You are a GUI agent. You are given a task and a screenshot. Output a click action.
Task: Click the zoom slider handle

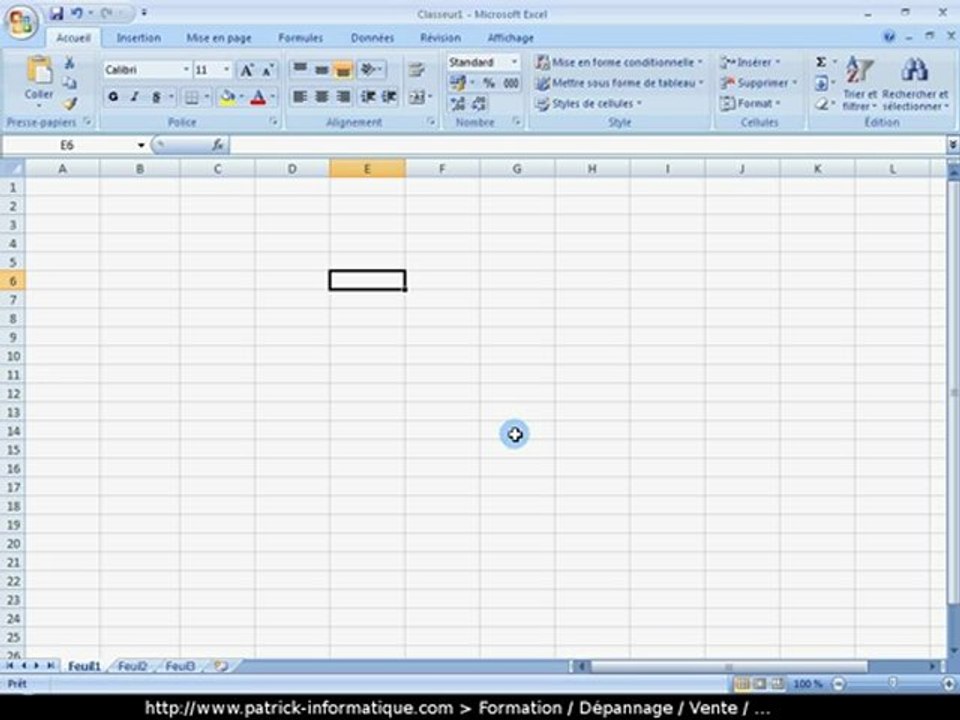click(x=893, y=683)
